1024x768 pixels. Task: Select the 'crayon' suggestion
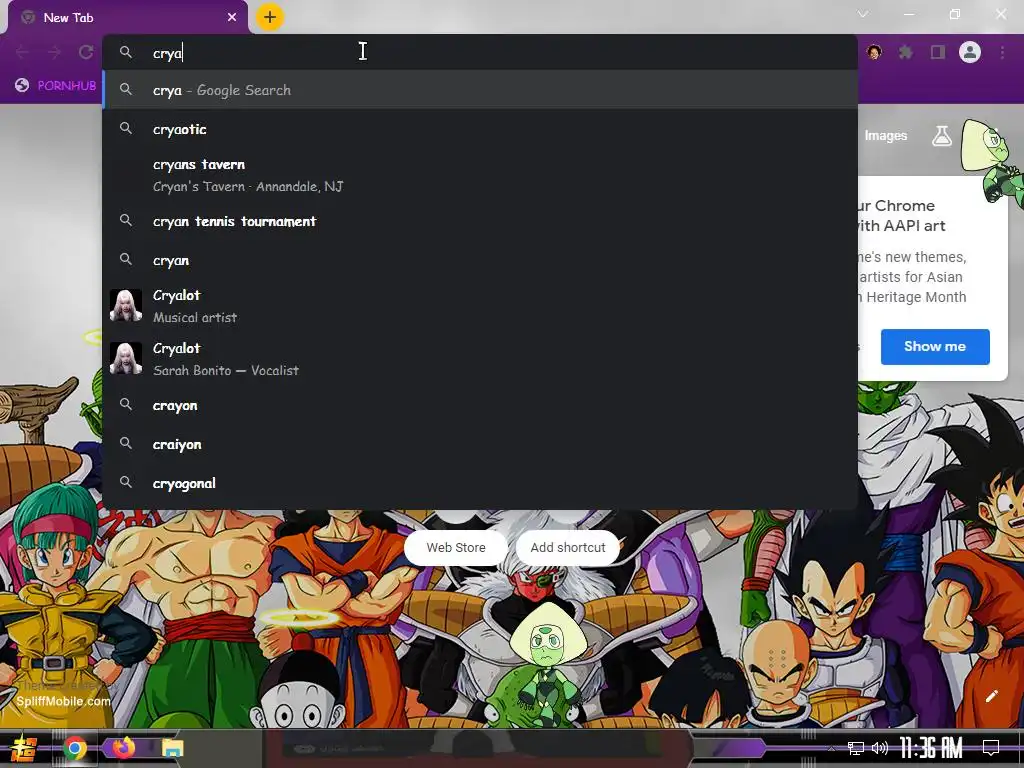(480, 406)
